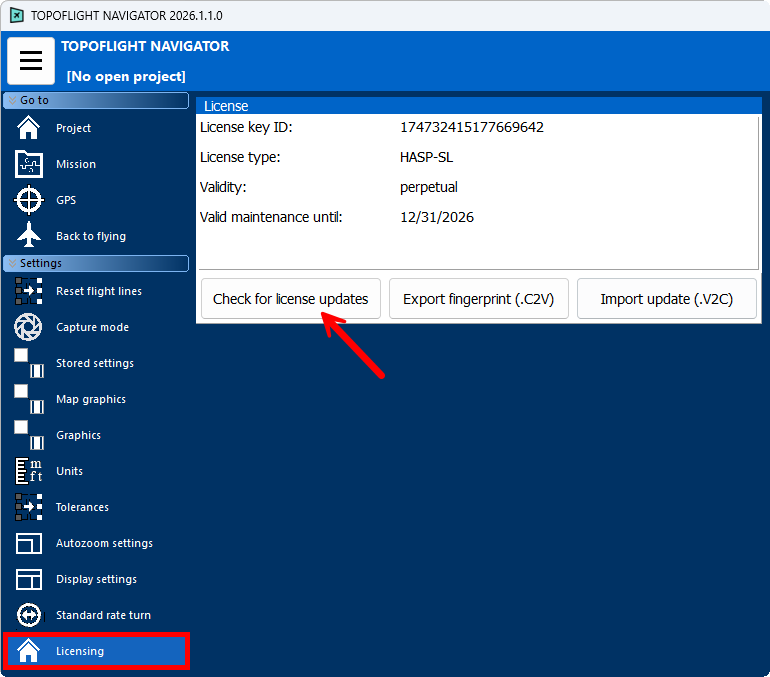This screenshot has width=770, height=677.
Task: Select the GPS crosshair icon
Action: [29, 200]
